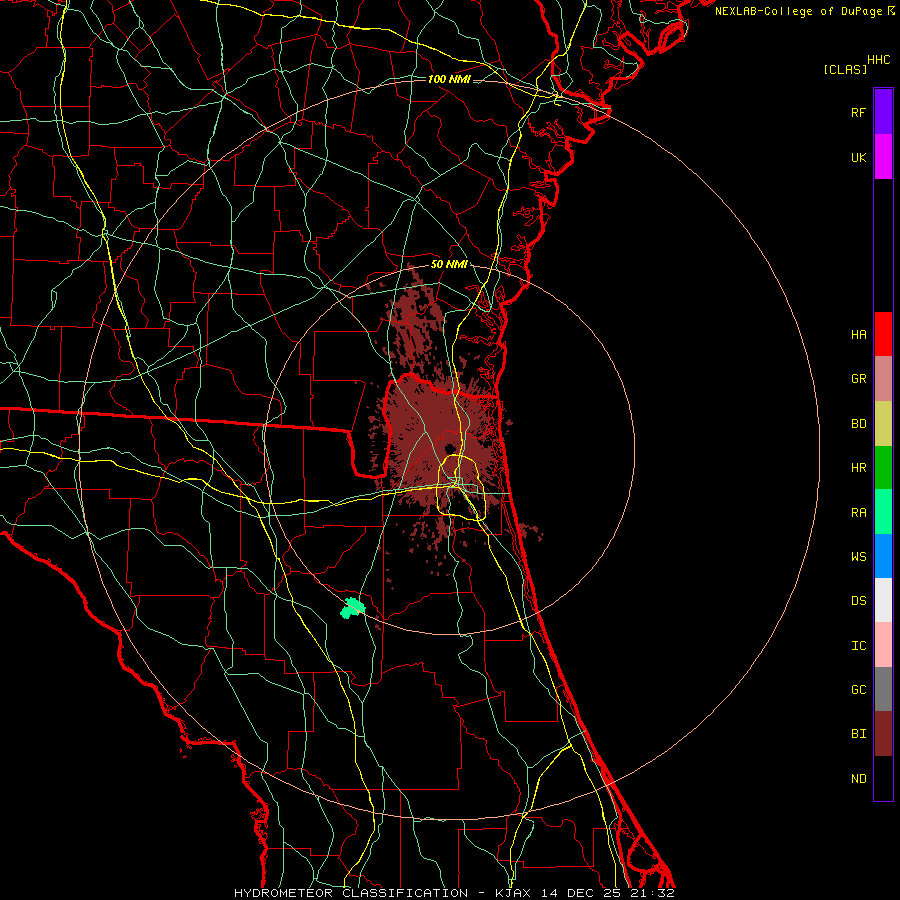
Task: Click the BD legend label
Action: (x=858, y=424)
